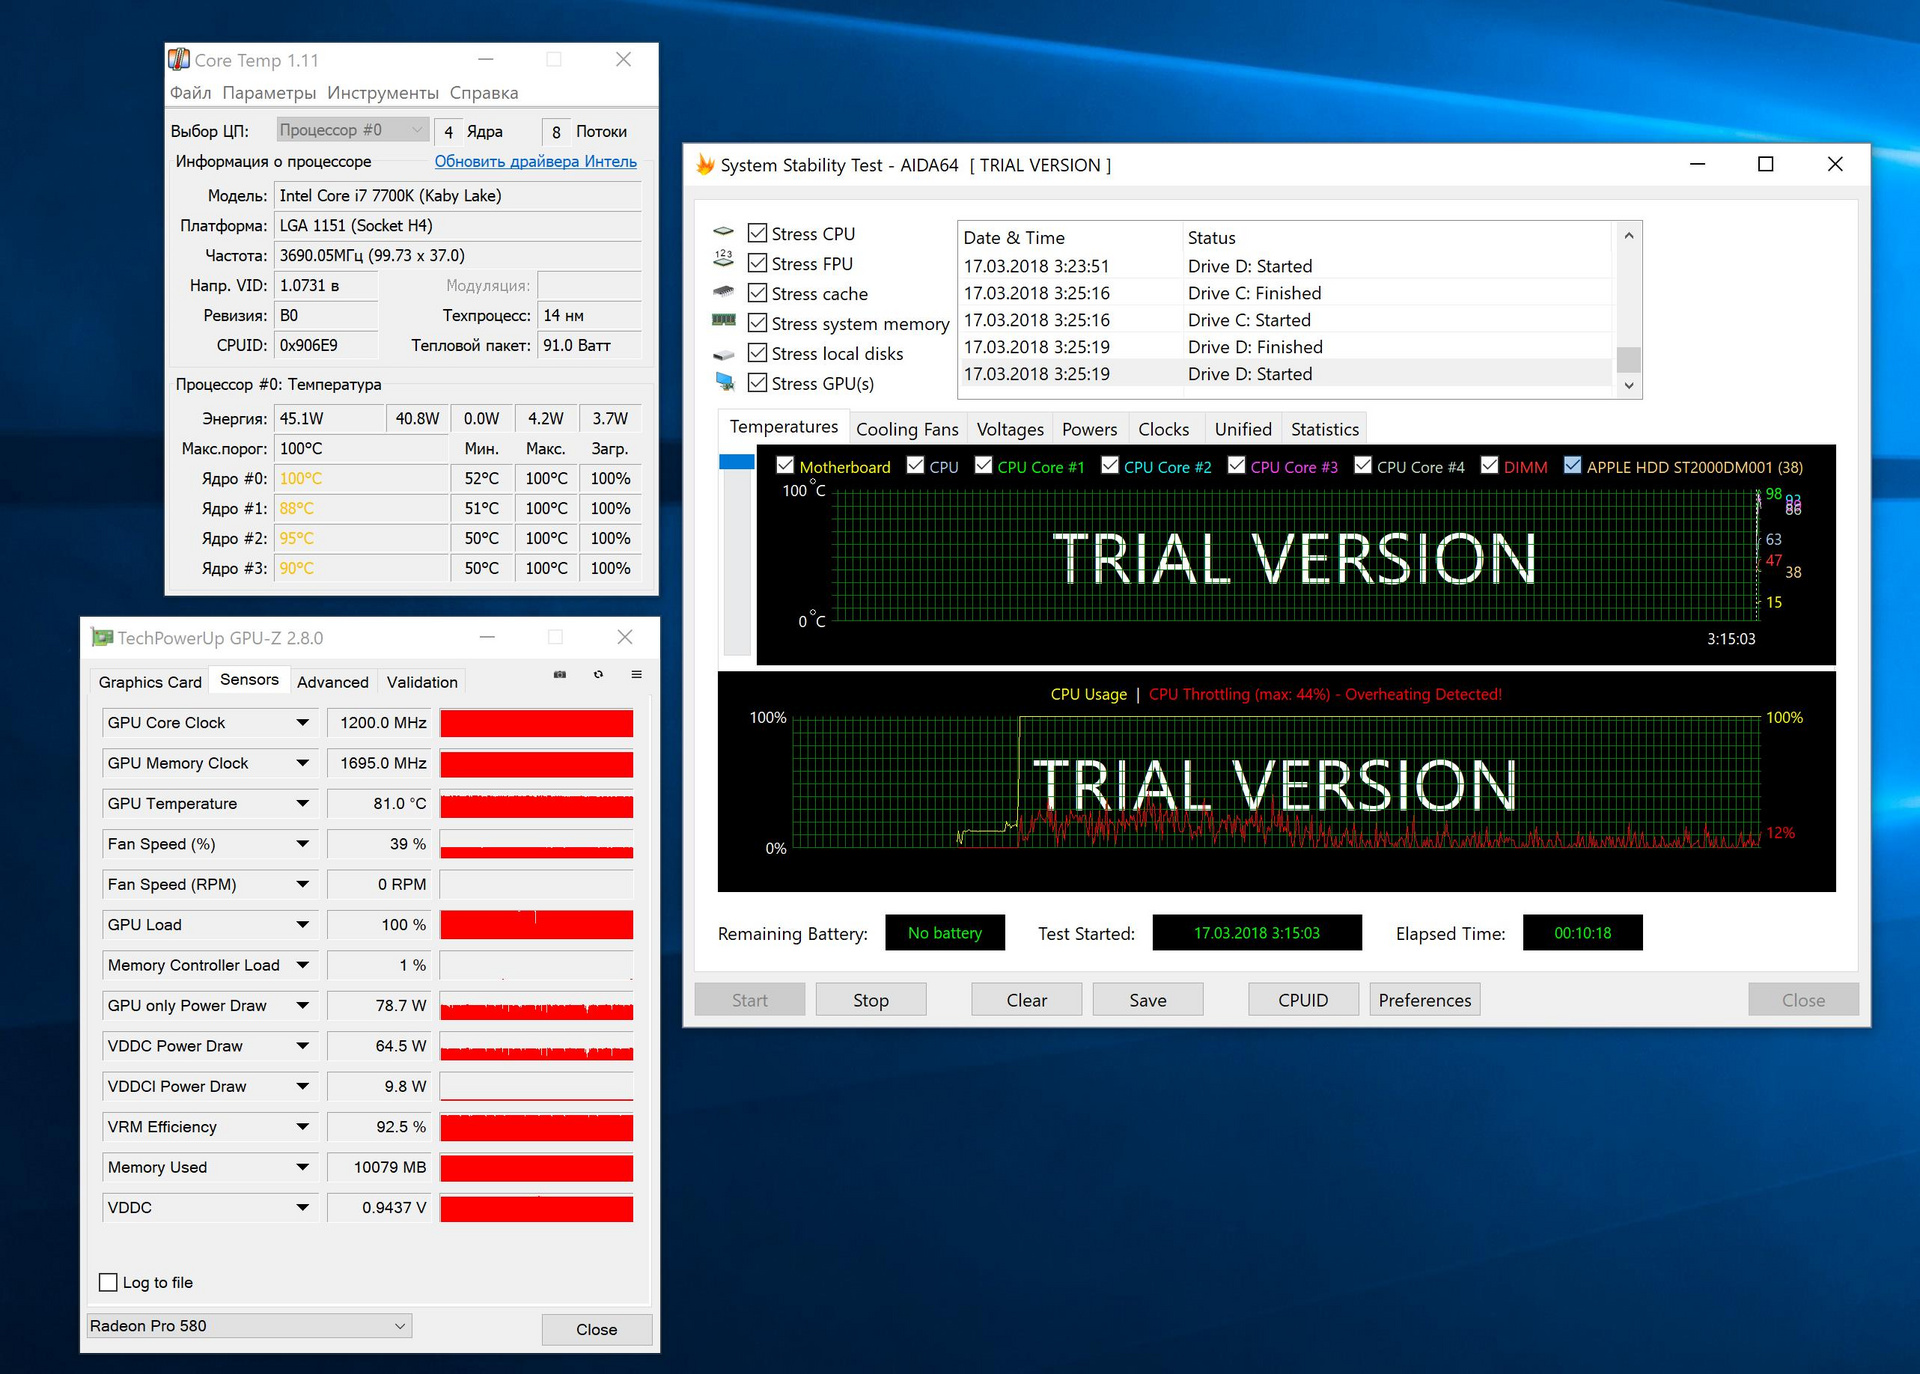Screen dimensions: 1920x1374
Task: Toggle CPU Core #1 graph checkbox
Action: point(983,466)
